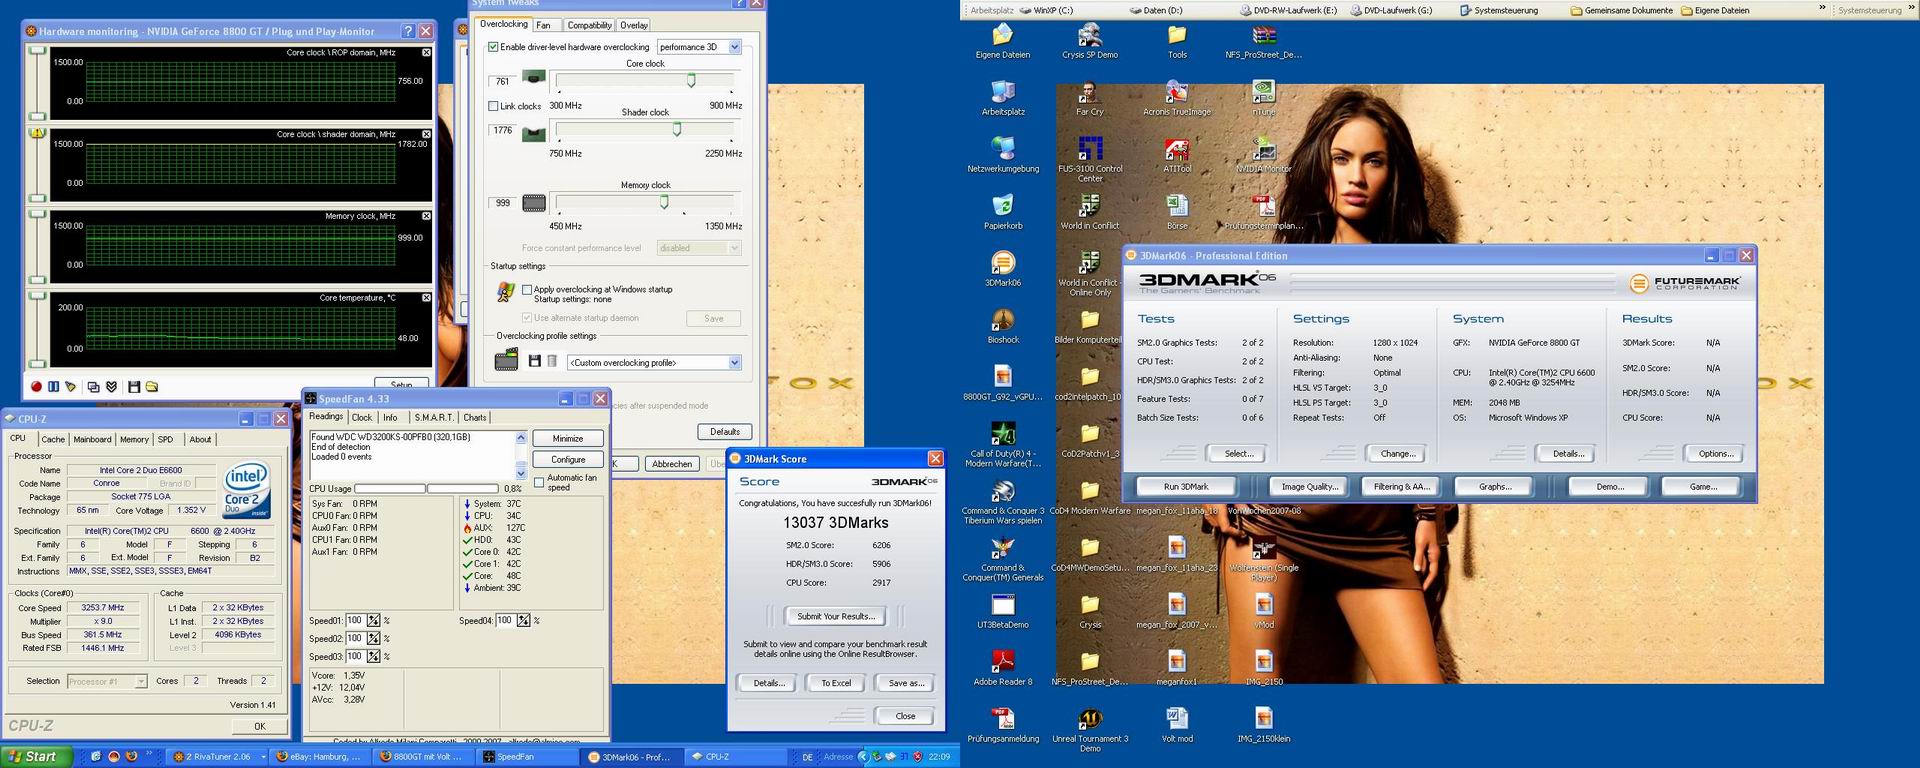Screen dimensions: 1920x768
Task: Select the 3DMark06 desktop shortcut
Action: tap(1003, 270)
